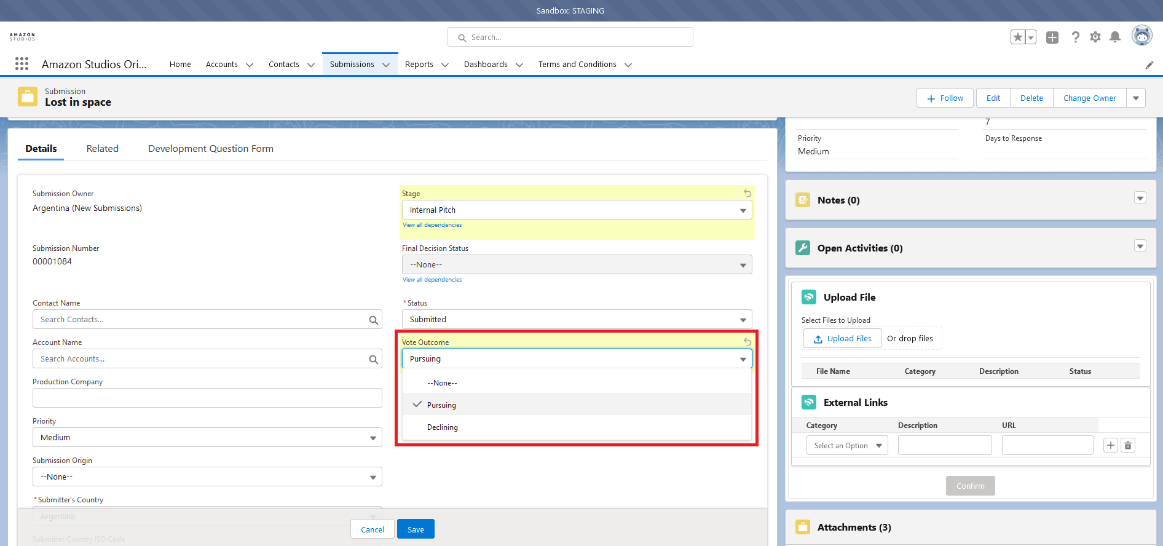The width and height of the screenshot is (1163, 546).
Task: Open the Dashboards nav tab
Action: 486,65
